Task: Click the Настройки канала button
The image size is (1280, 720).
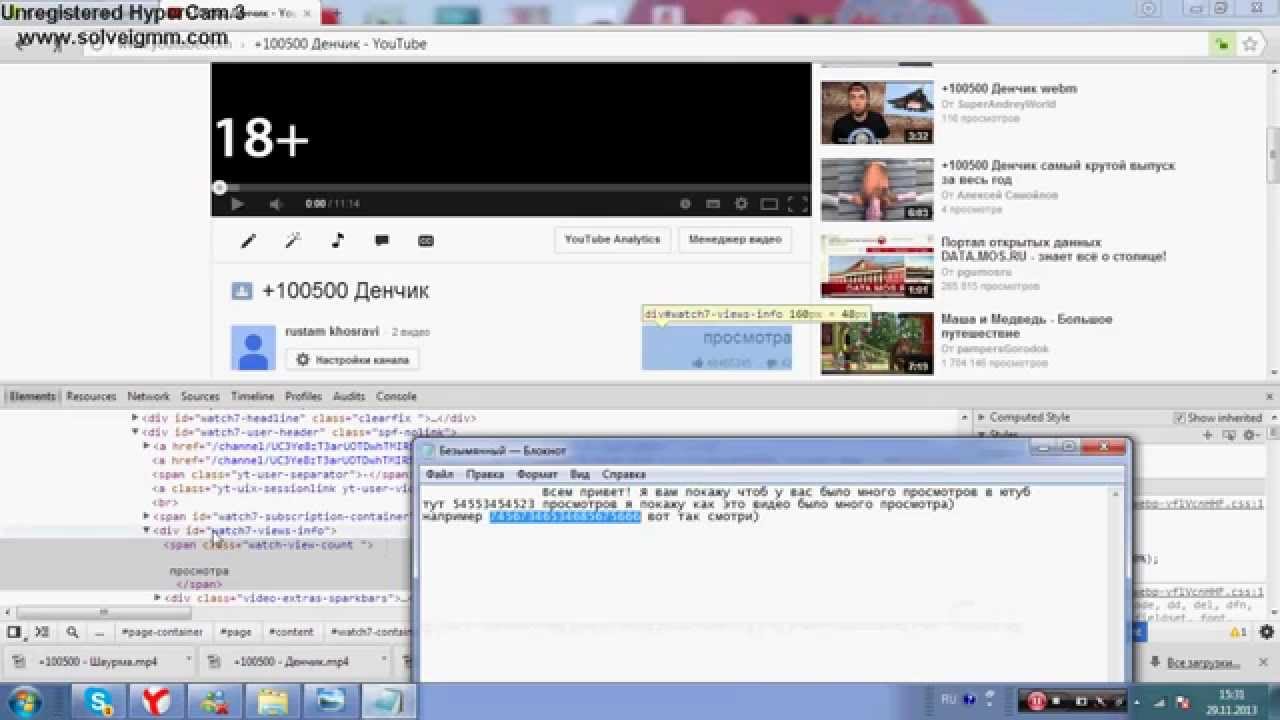Action: tap(352, 360)
